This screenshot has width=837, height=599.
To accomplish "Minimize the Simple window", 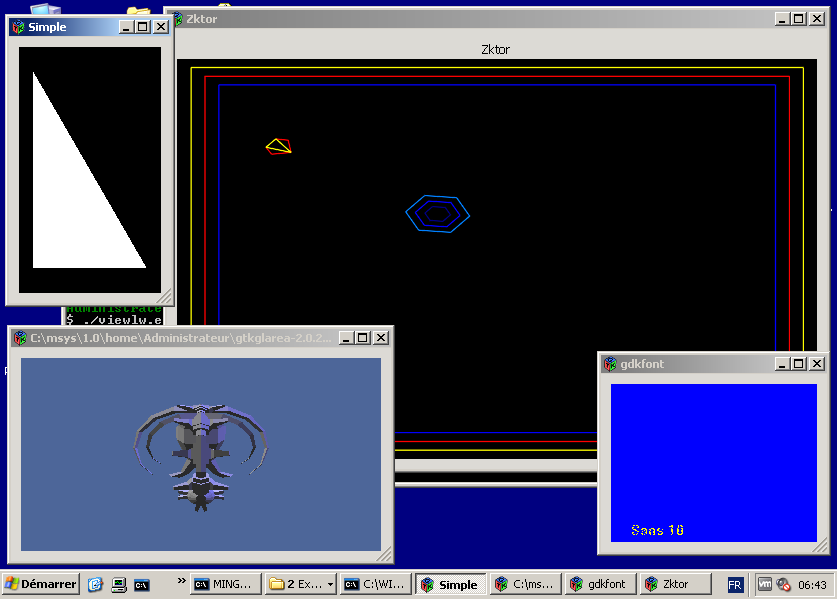I will tap(126, 27).
